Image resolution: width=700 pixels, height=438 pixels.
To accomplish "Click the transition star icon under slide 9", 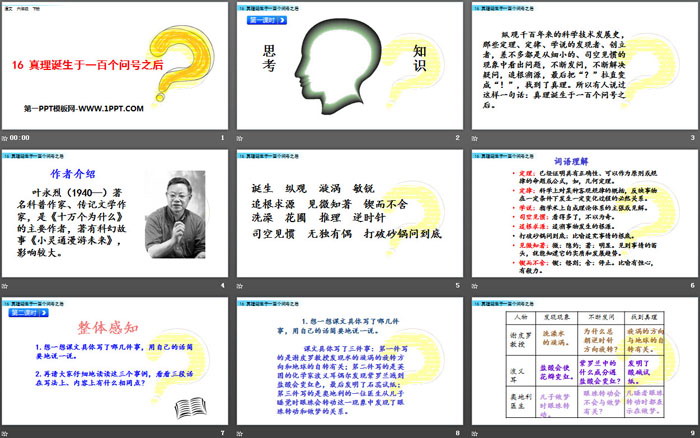I will [475, 434].
